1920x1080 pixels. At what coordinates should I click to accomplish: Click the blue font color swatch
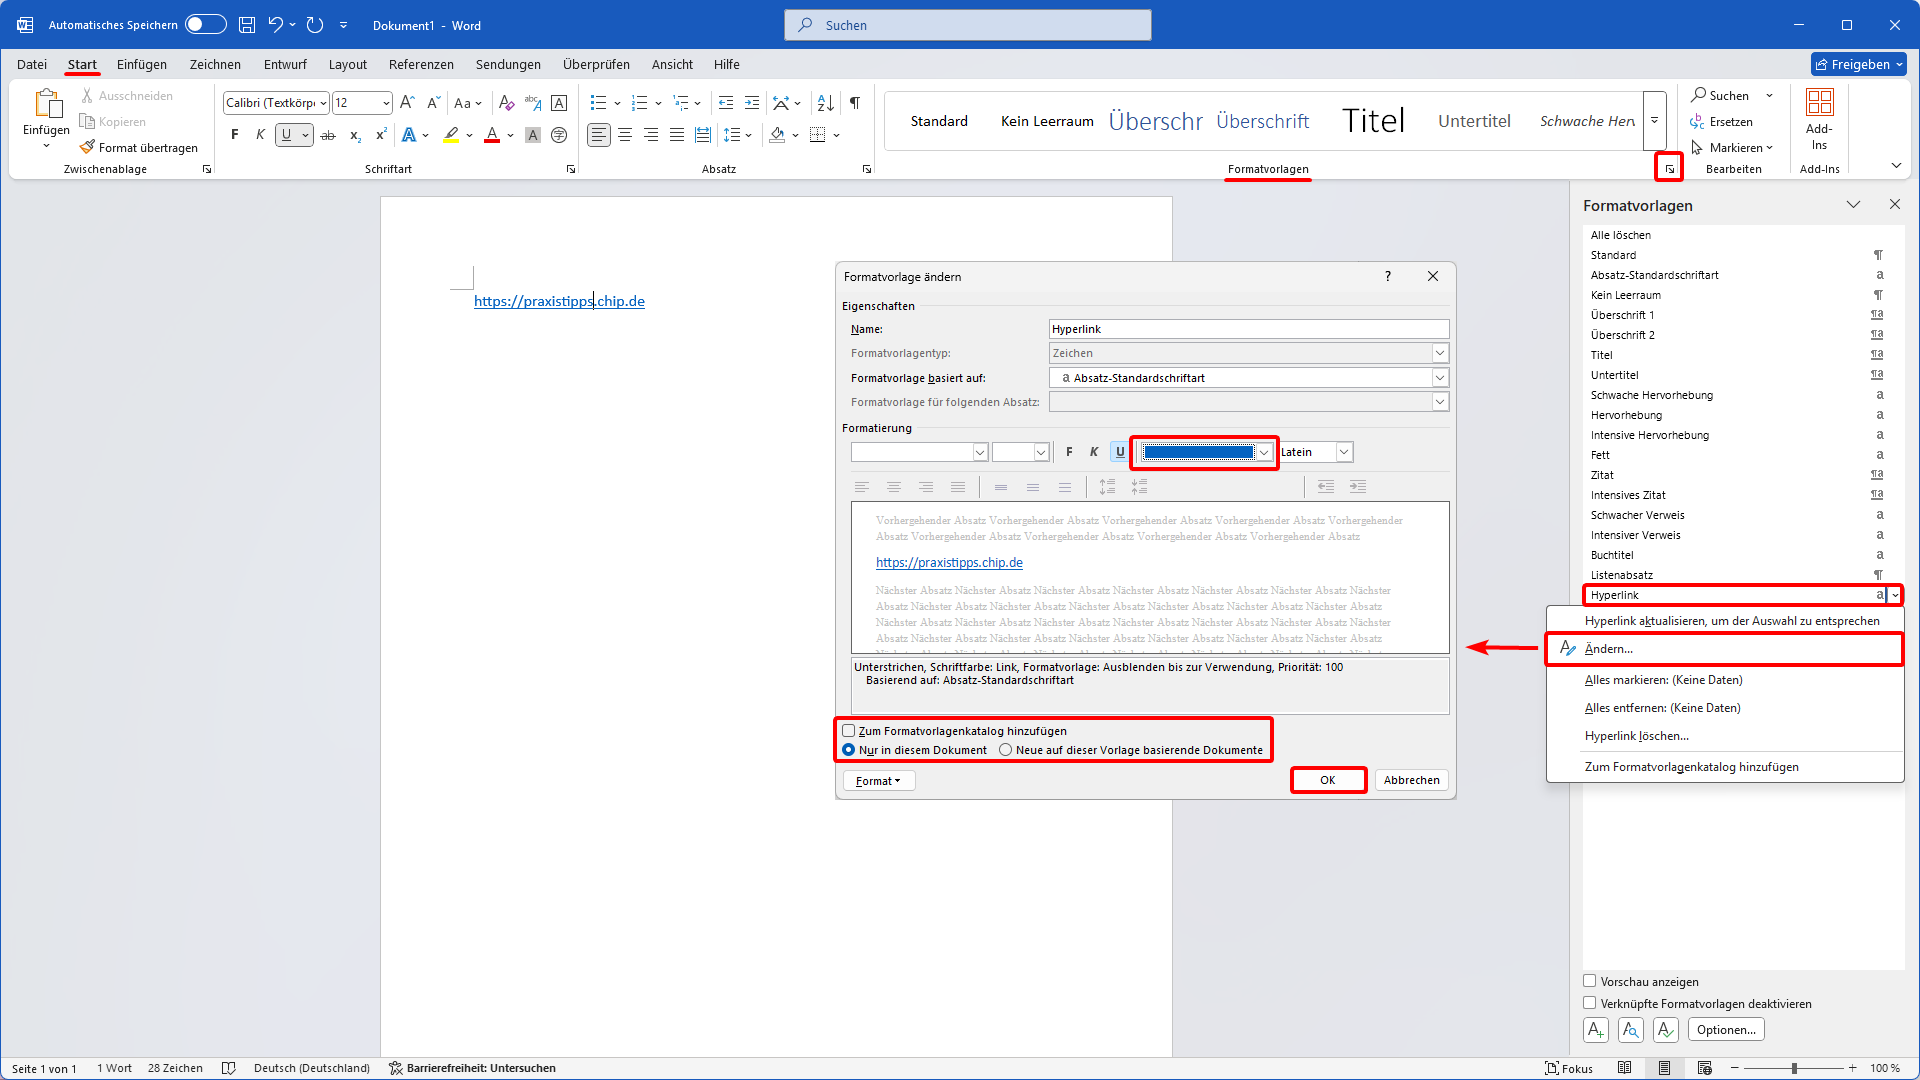point(1198,452)
